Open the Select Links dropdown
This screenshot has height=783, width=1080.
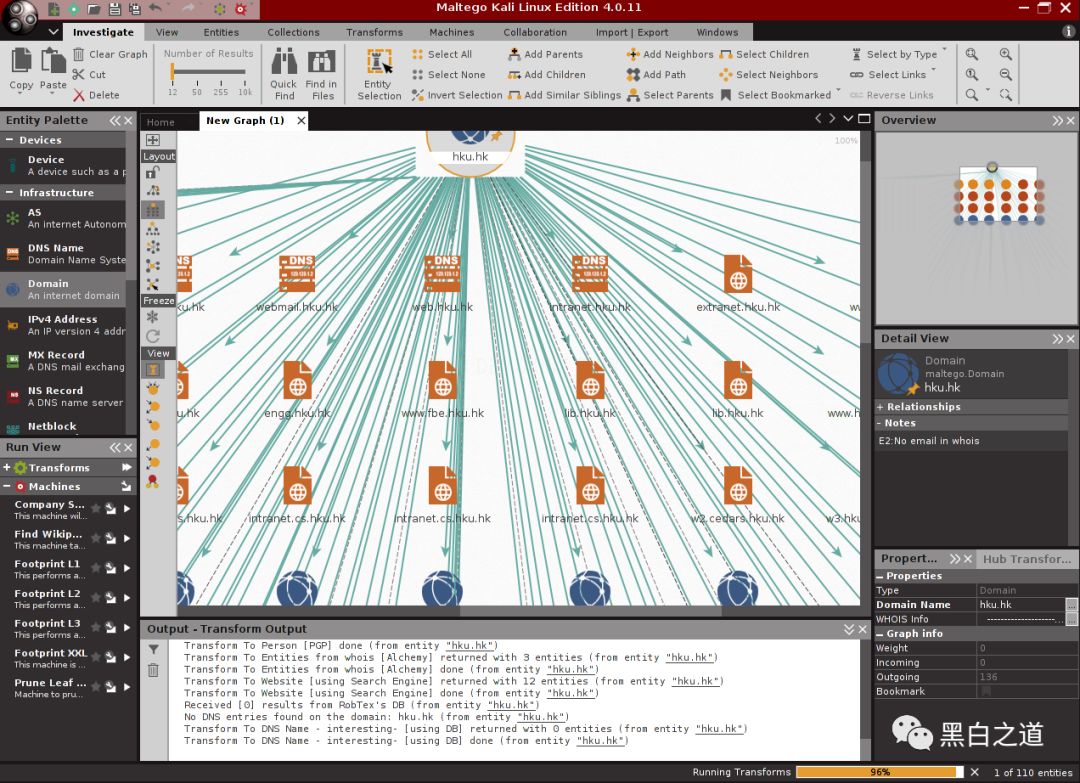click(x=933, y=70)
